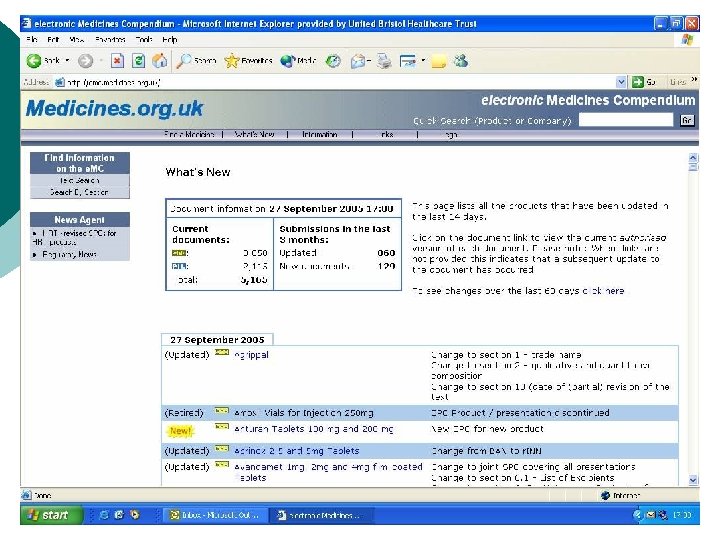Click the Amoxil Vials for Injection 250mg text
The width and height of the screenshot is (720, 540).
[x=304, y=413]
